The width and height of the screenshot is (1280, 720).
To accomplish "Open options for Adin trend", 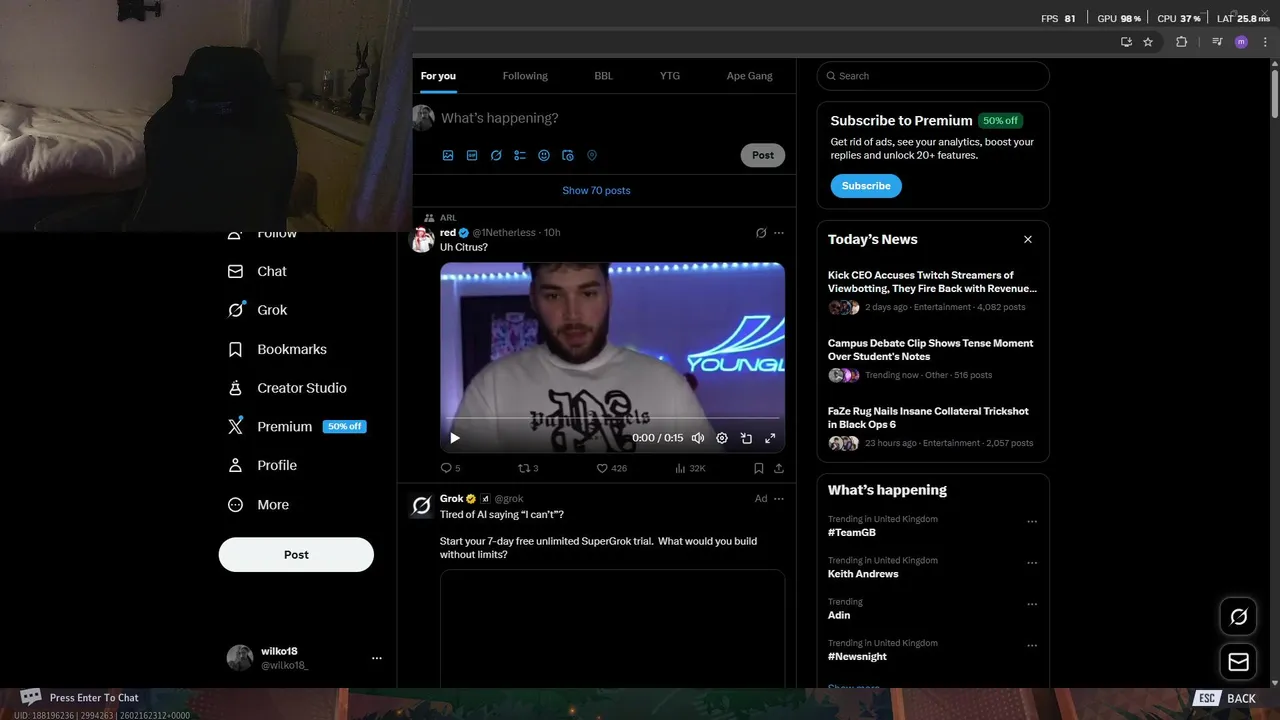I will (1032, 604).
